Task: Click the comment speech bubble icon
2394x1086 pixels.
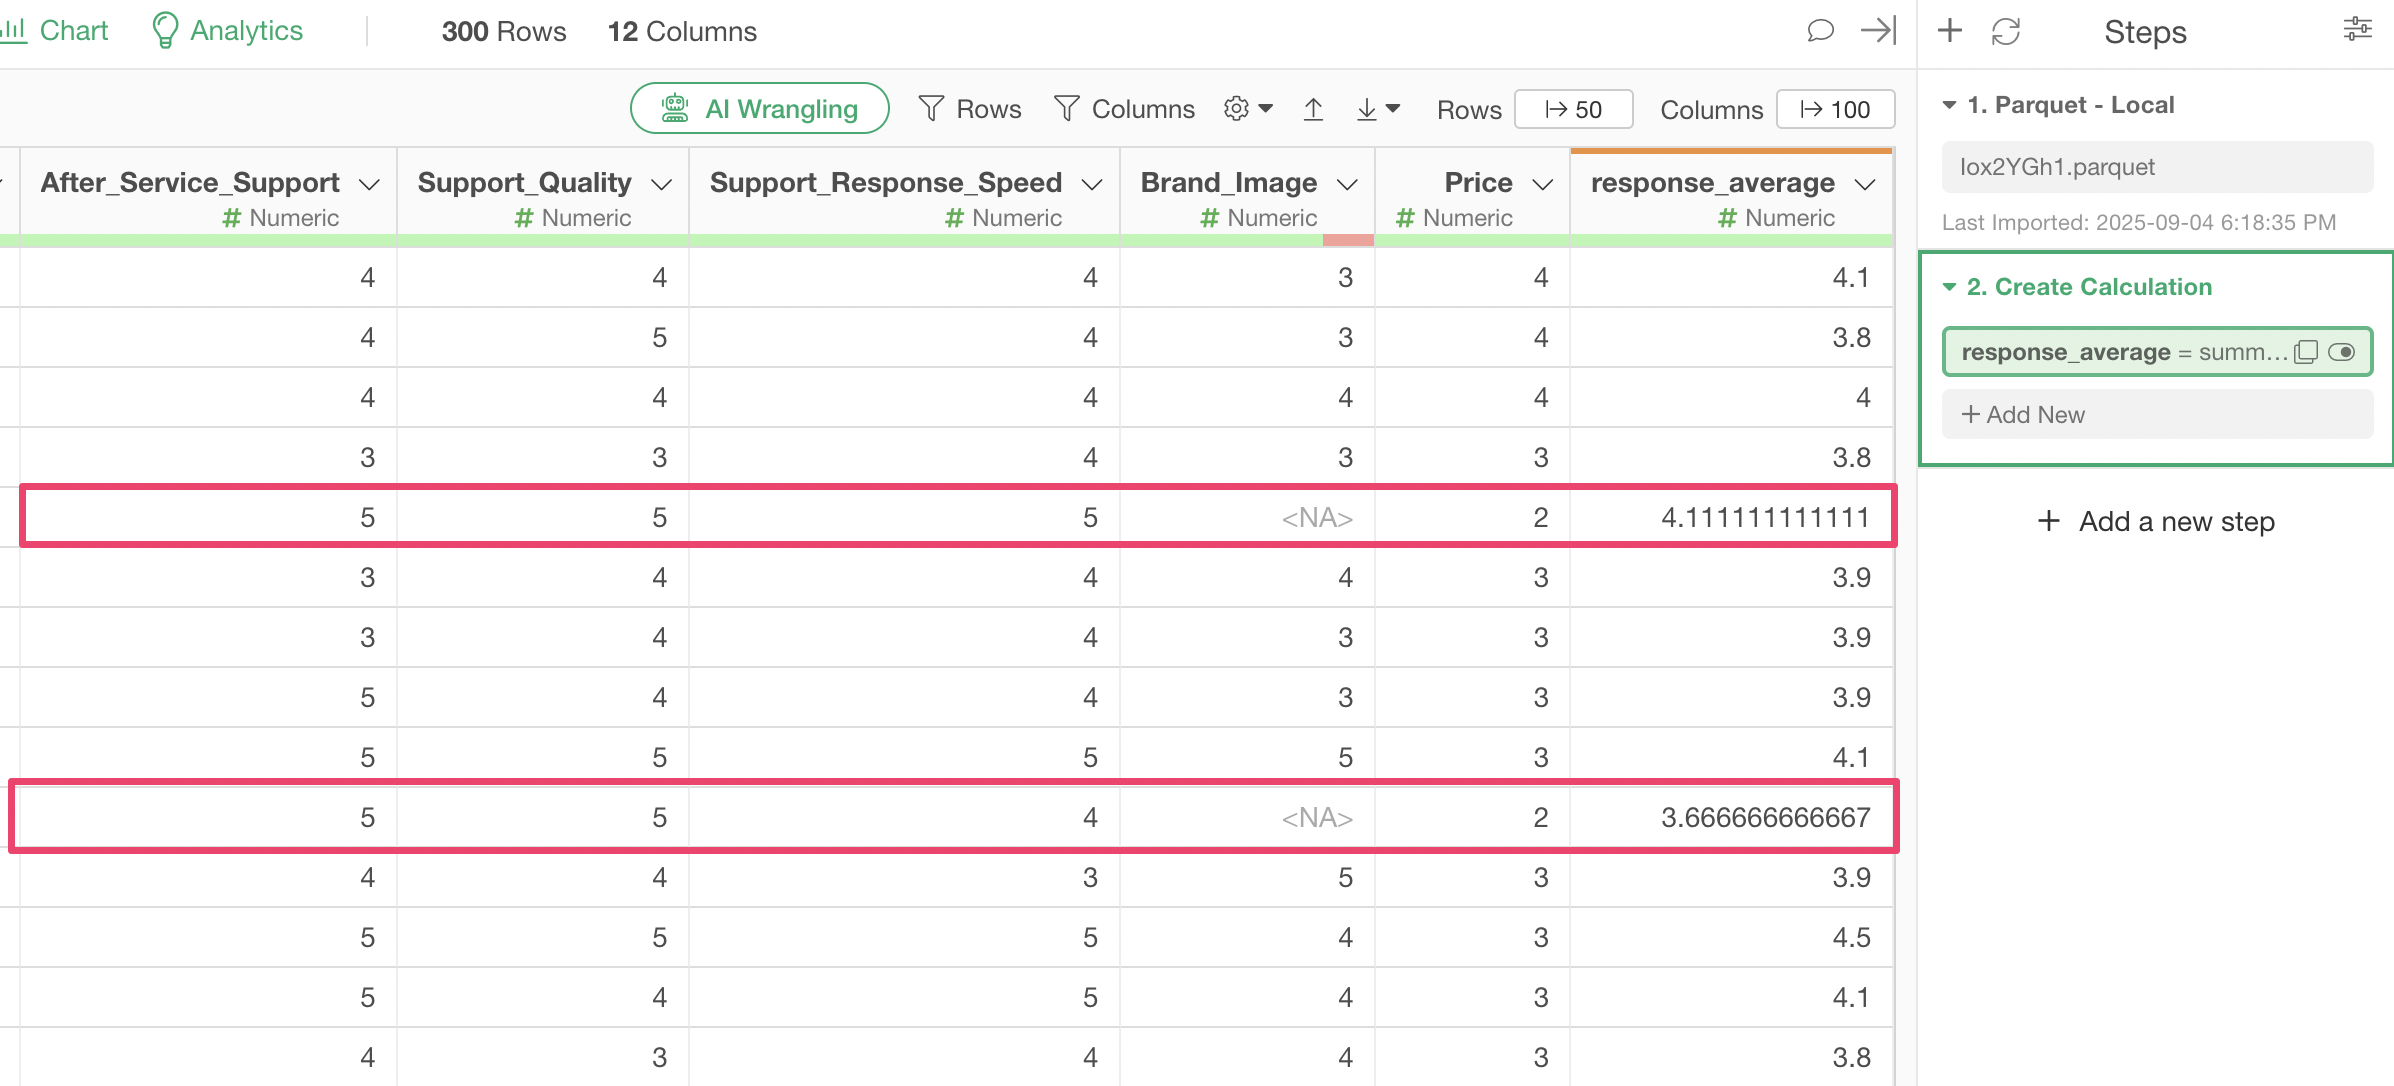Action: tap(1820, 31)
